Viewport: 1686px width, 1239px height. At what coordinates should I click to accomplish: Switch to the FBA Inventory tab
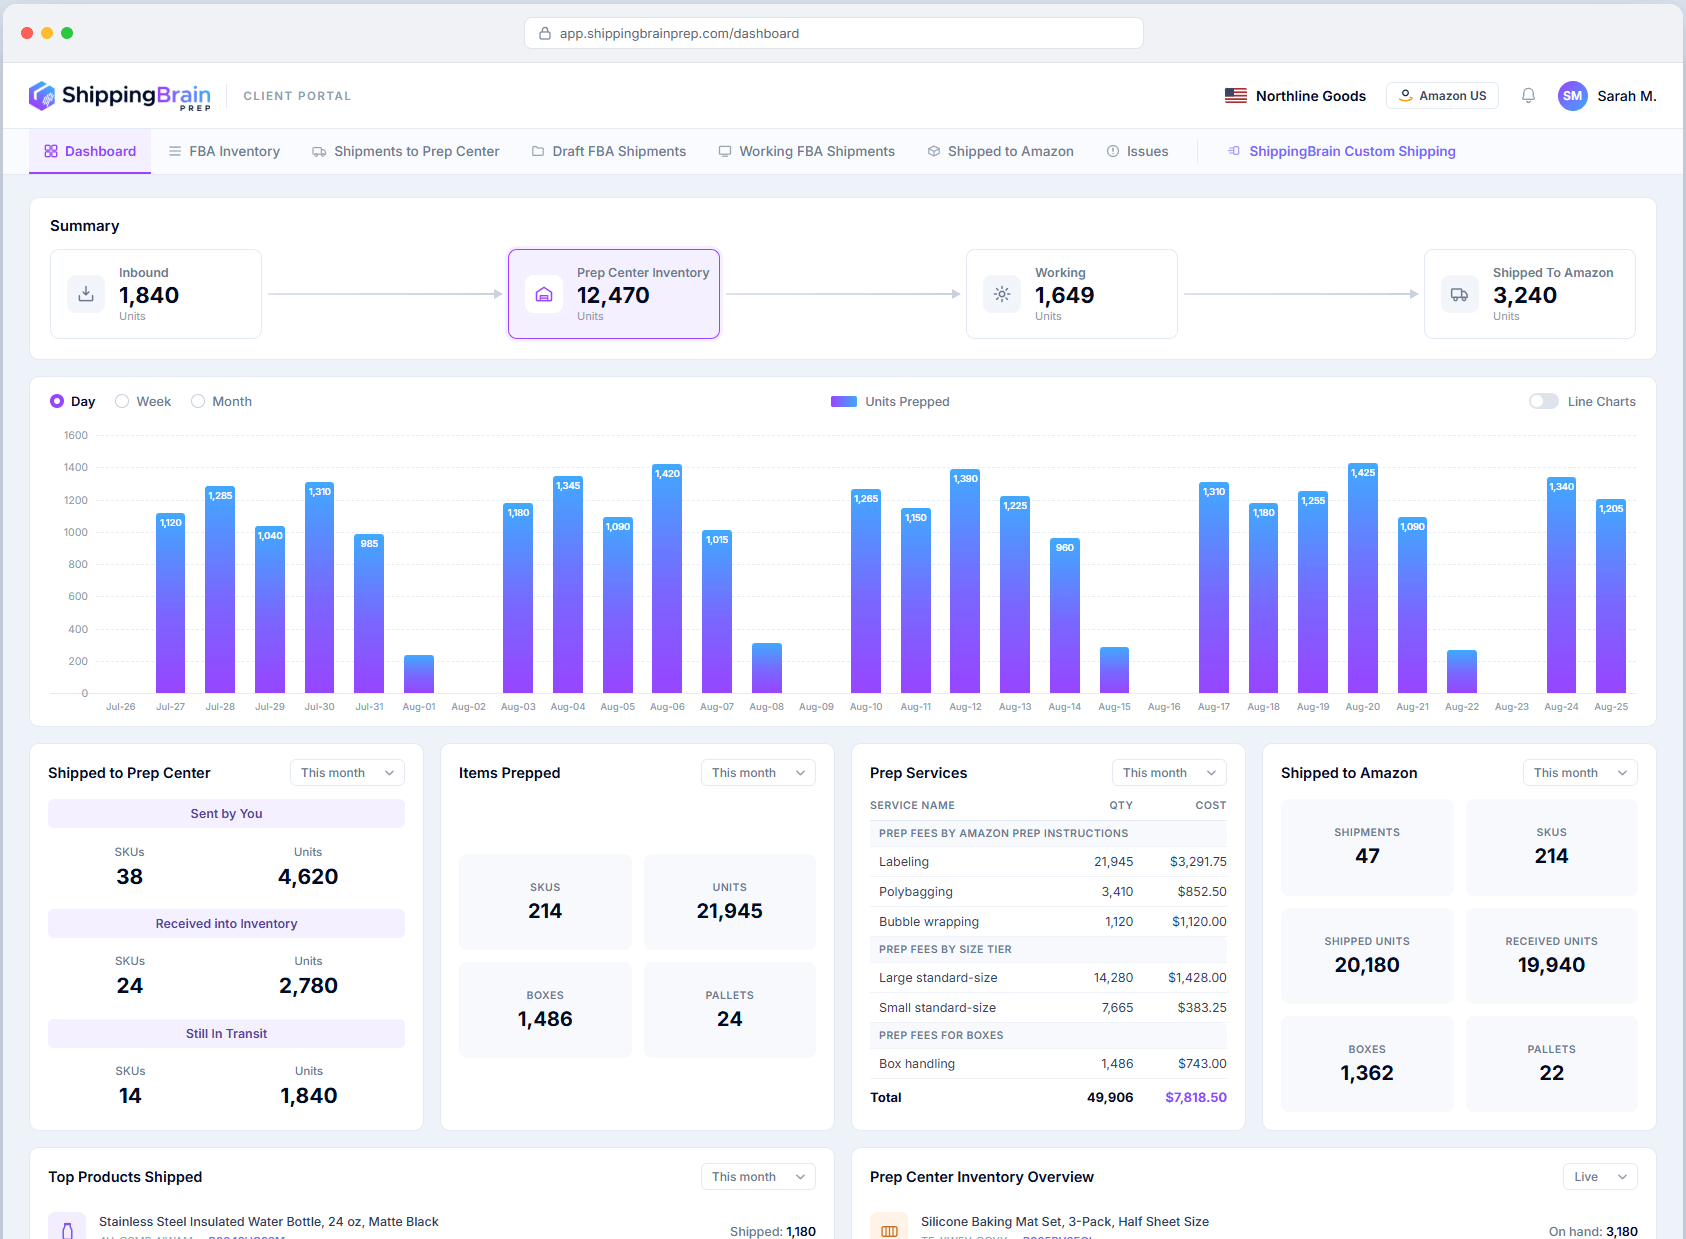pos(224,151)
